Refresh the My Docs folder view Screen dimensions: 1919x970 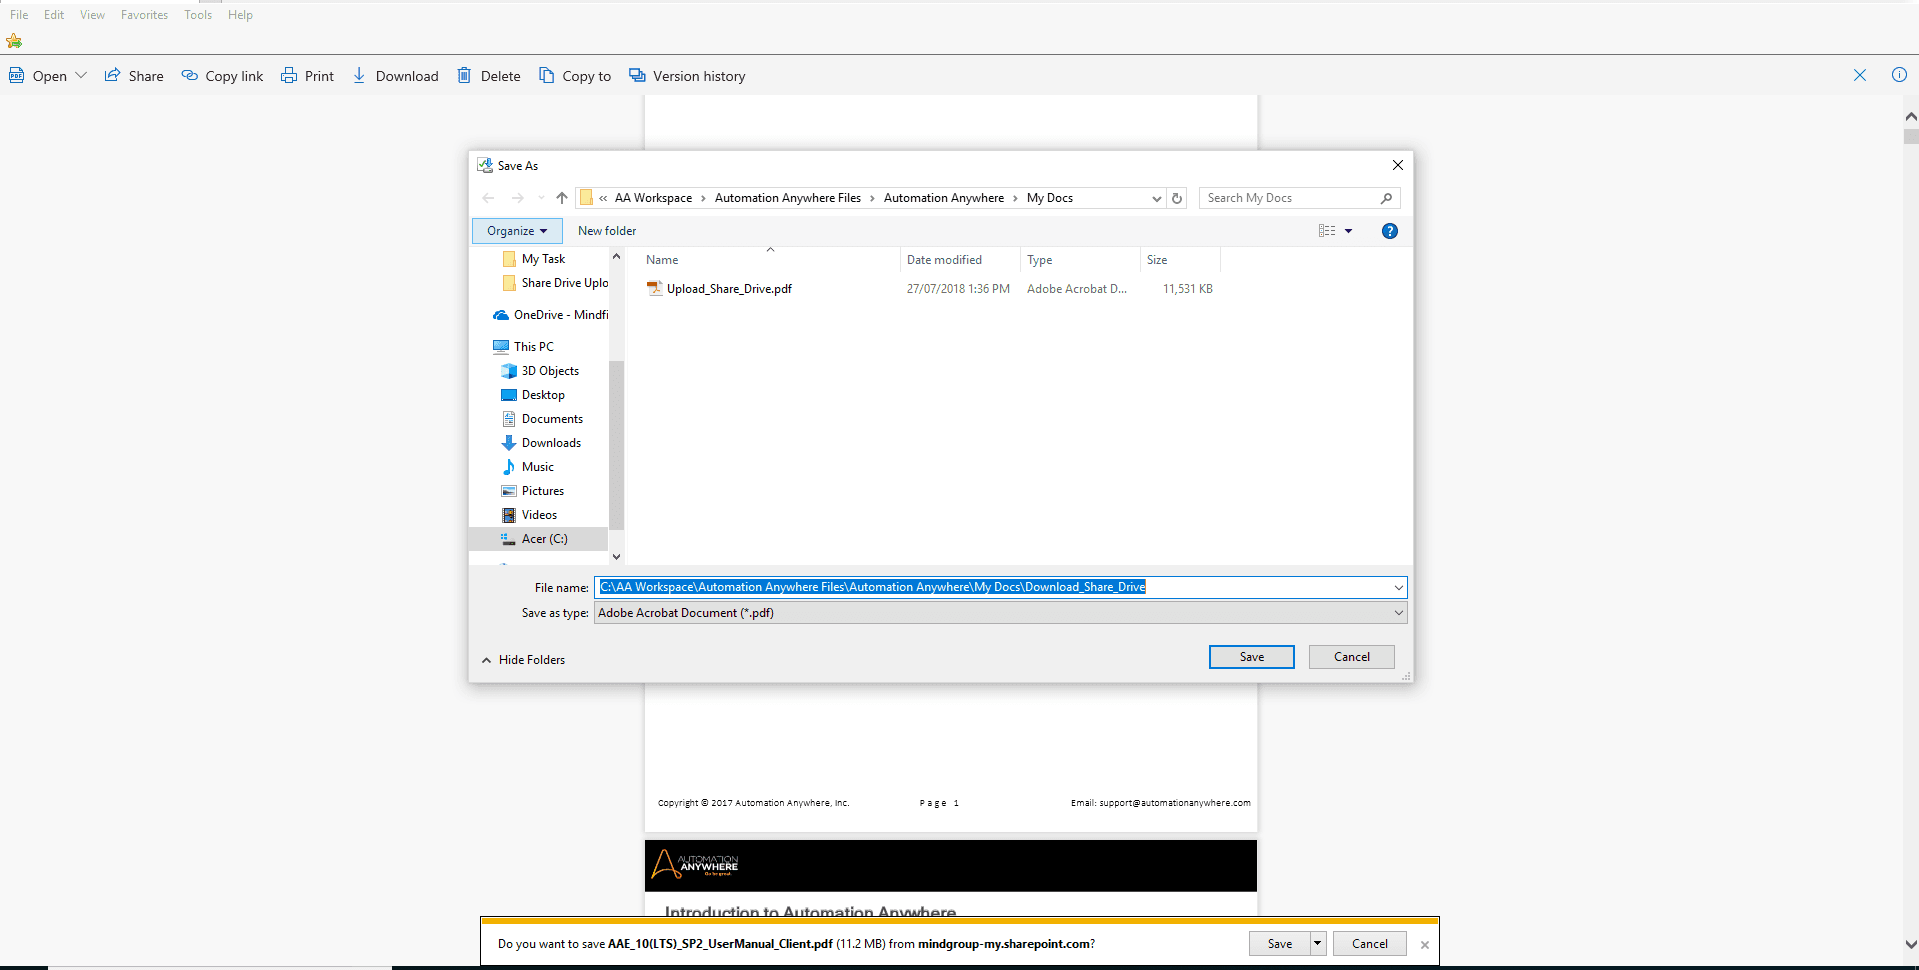point(1177,198)
